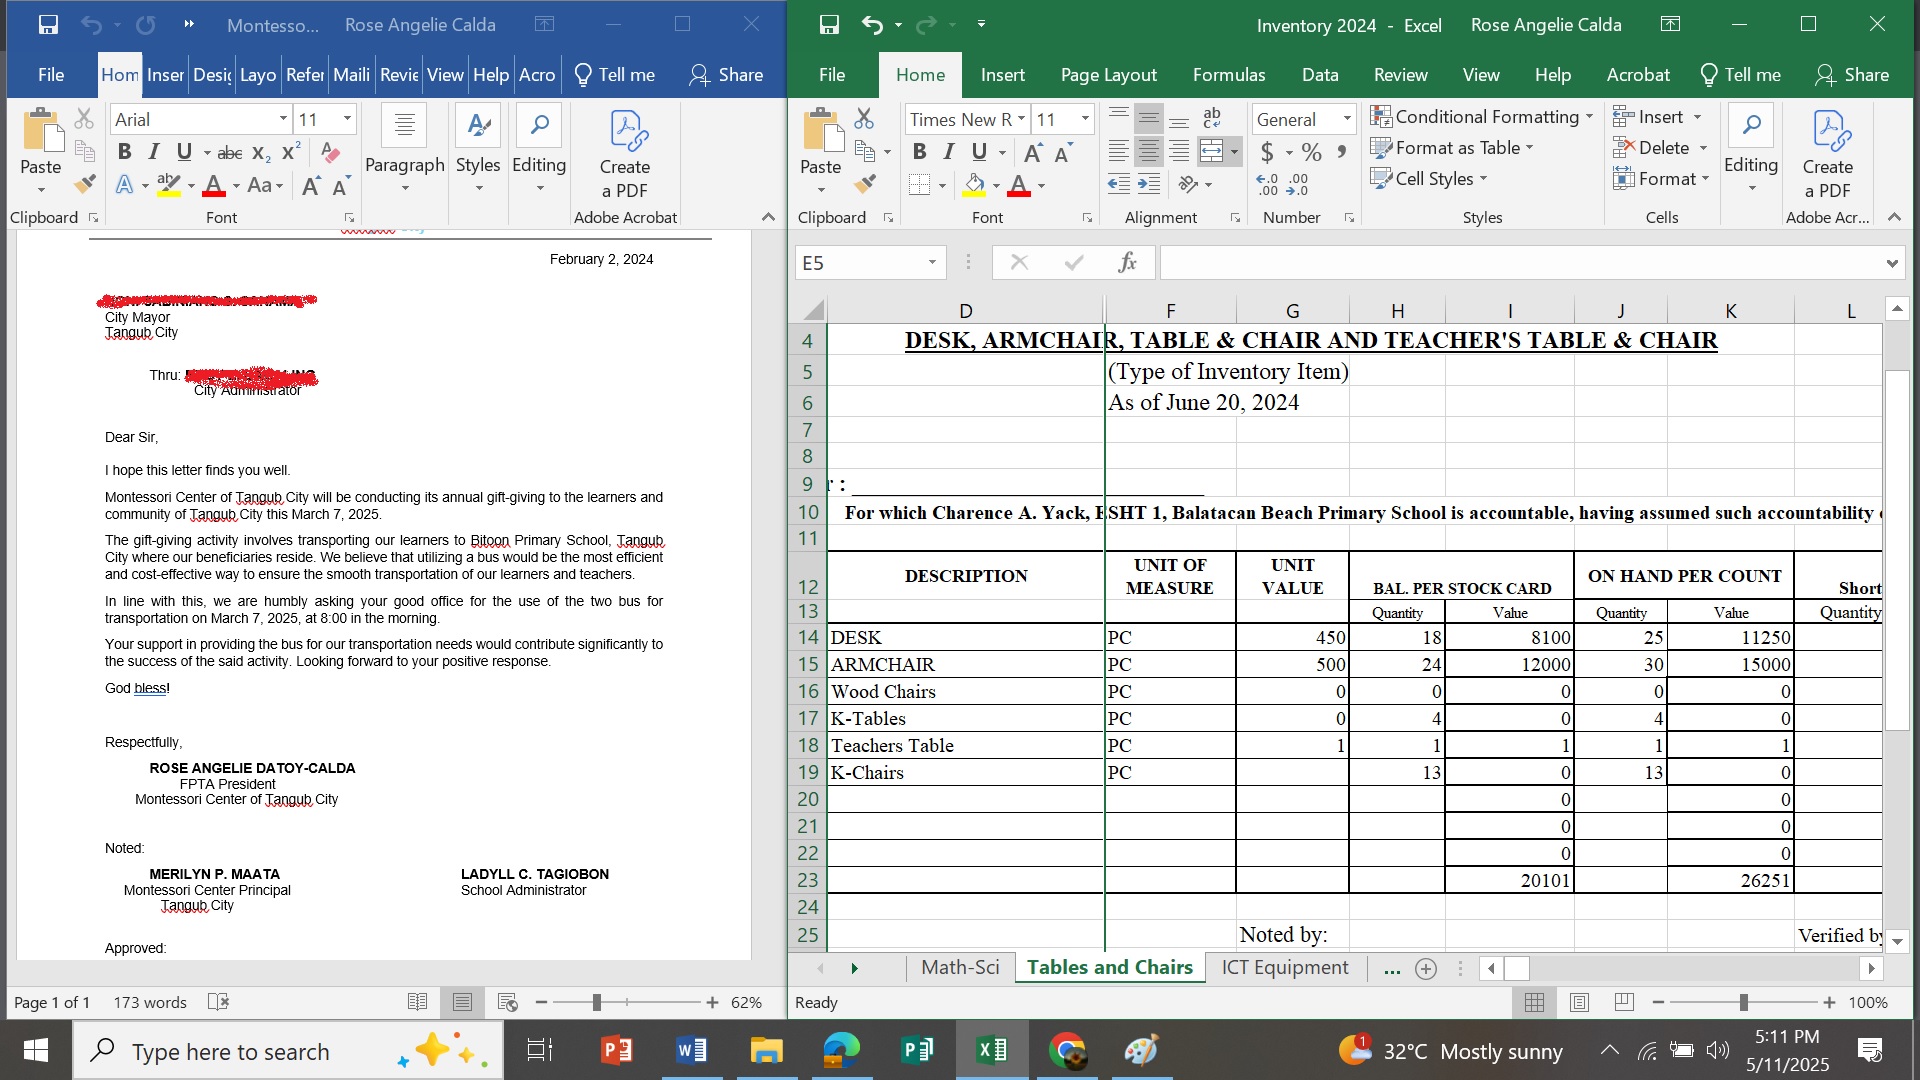Click Excel Merge & Center icon
Image resolution: width=1920 pixels, height=1080 pixels.
1212,151
